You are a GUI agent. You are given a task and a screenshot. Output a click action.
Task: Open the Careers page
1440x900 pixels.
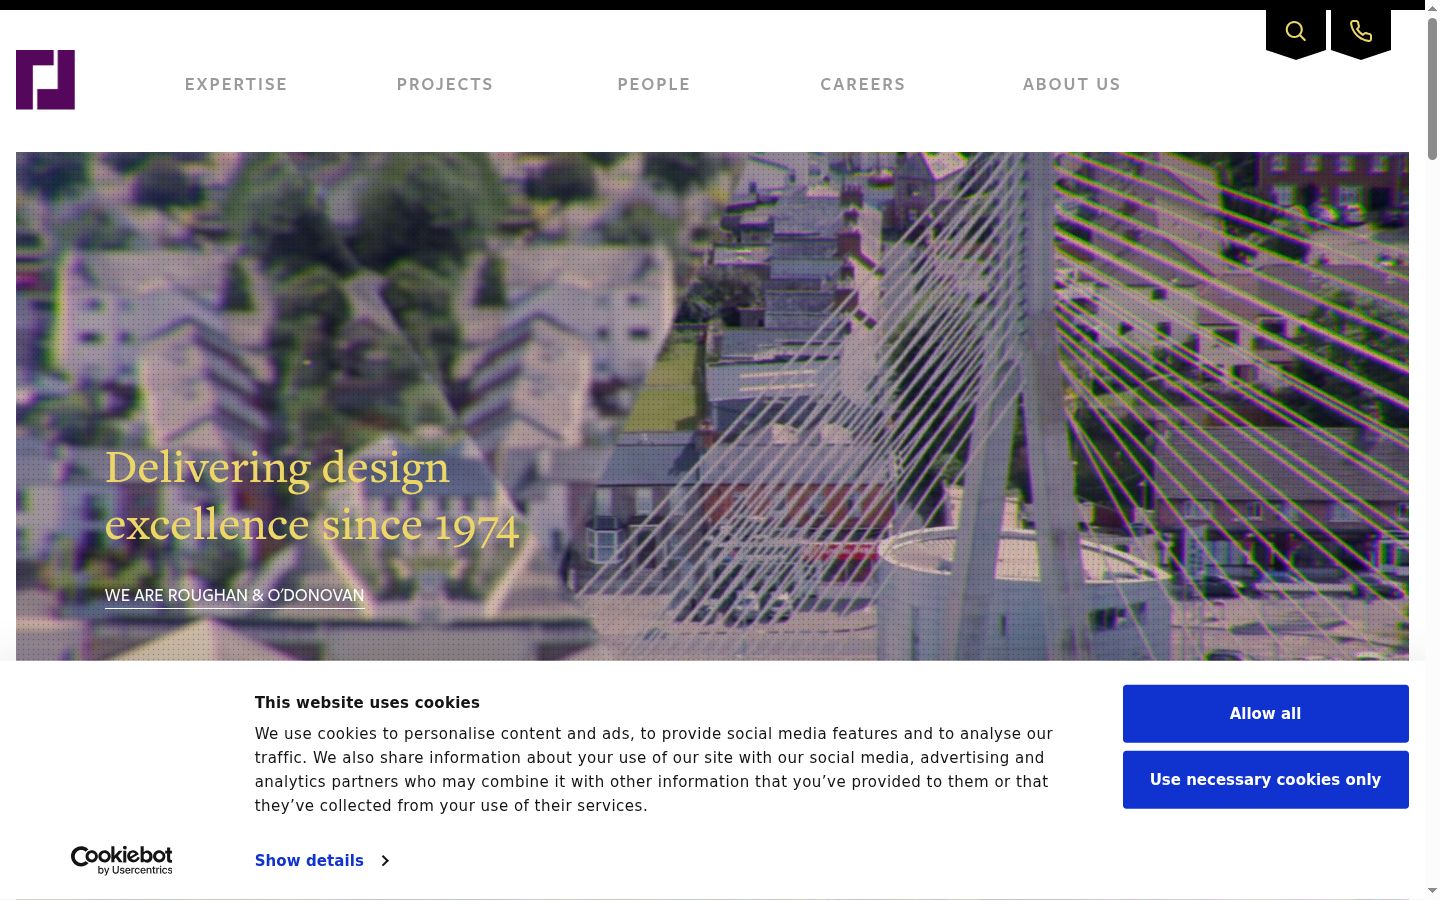863,85
